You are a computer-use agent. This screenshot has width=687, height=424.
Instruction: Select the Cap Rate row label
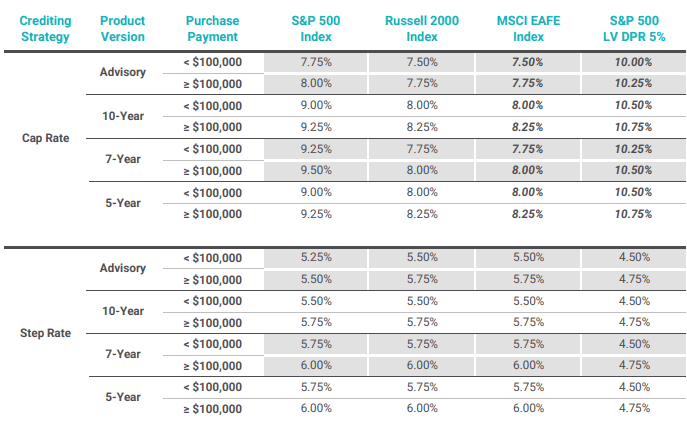(45, 138)
